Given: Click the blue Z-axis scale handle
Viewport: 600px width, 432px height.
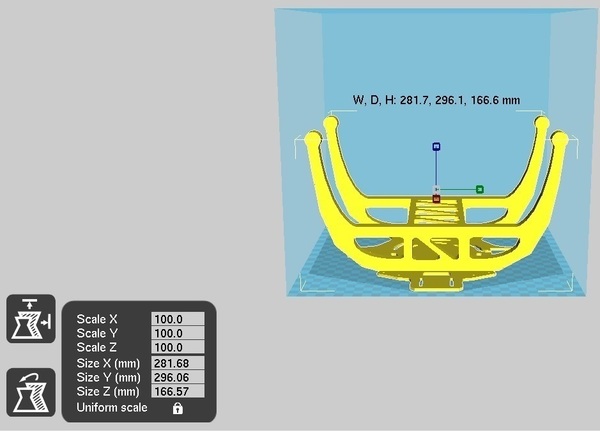Looking at the screenshot, I should (436, 147).
